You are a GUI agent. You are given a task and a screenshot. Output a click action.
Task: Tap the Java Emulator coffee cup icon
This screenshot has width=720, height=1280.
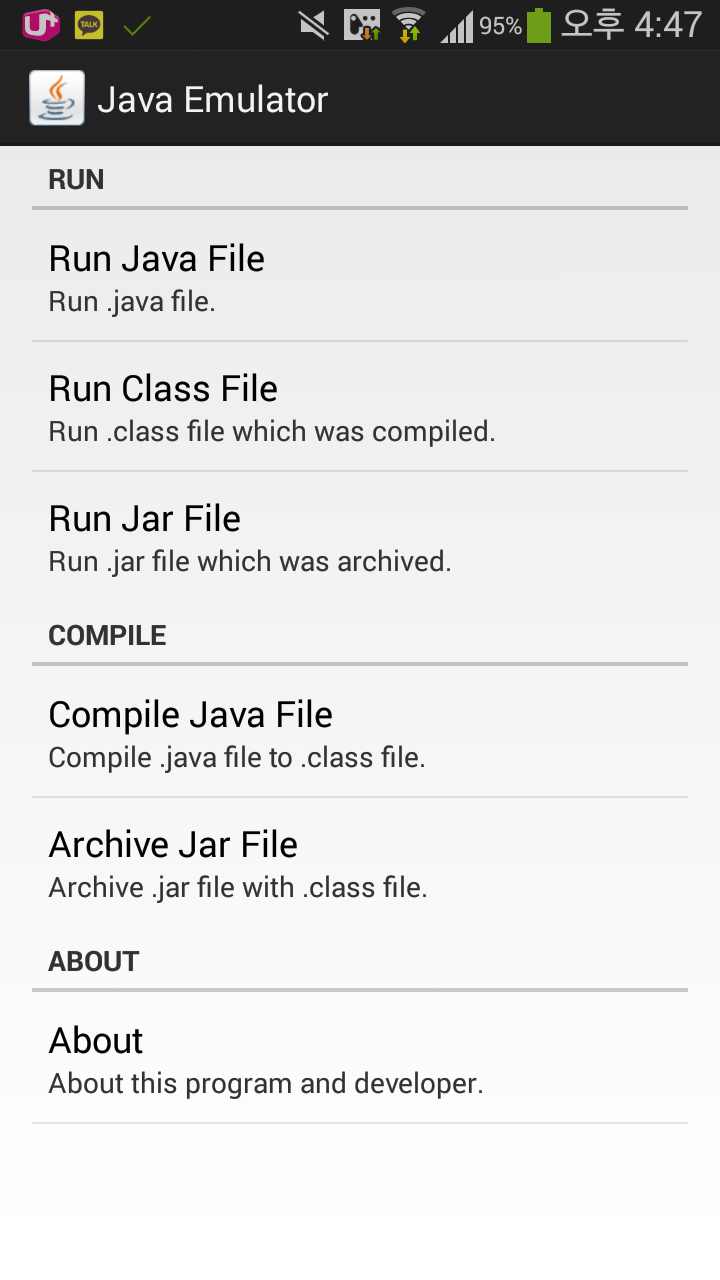point(57,99)
